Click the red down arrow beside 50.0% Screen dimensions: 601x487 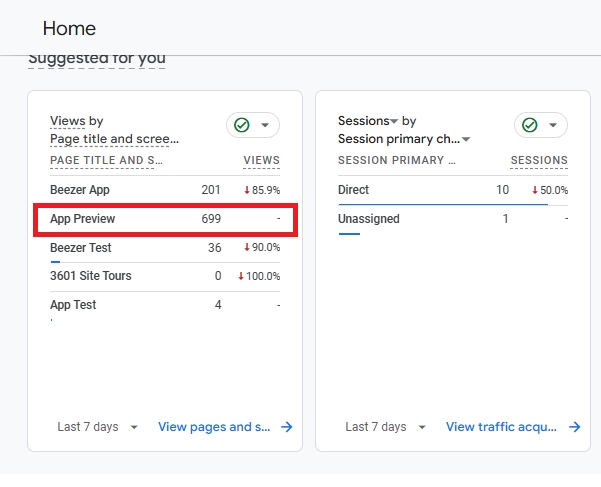pos(535,190)
